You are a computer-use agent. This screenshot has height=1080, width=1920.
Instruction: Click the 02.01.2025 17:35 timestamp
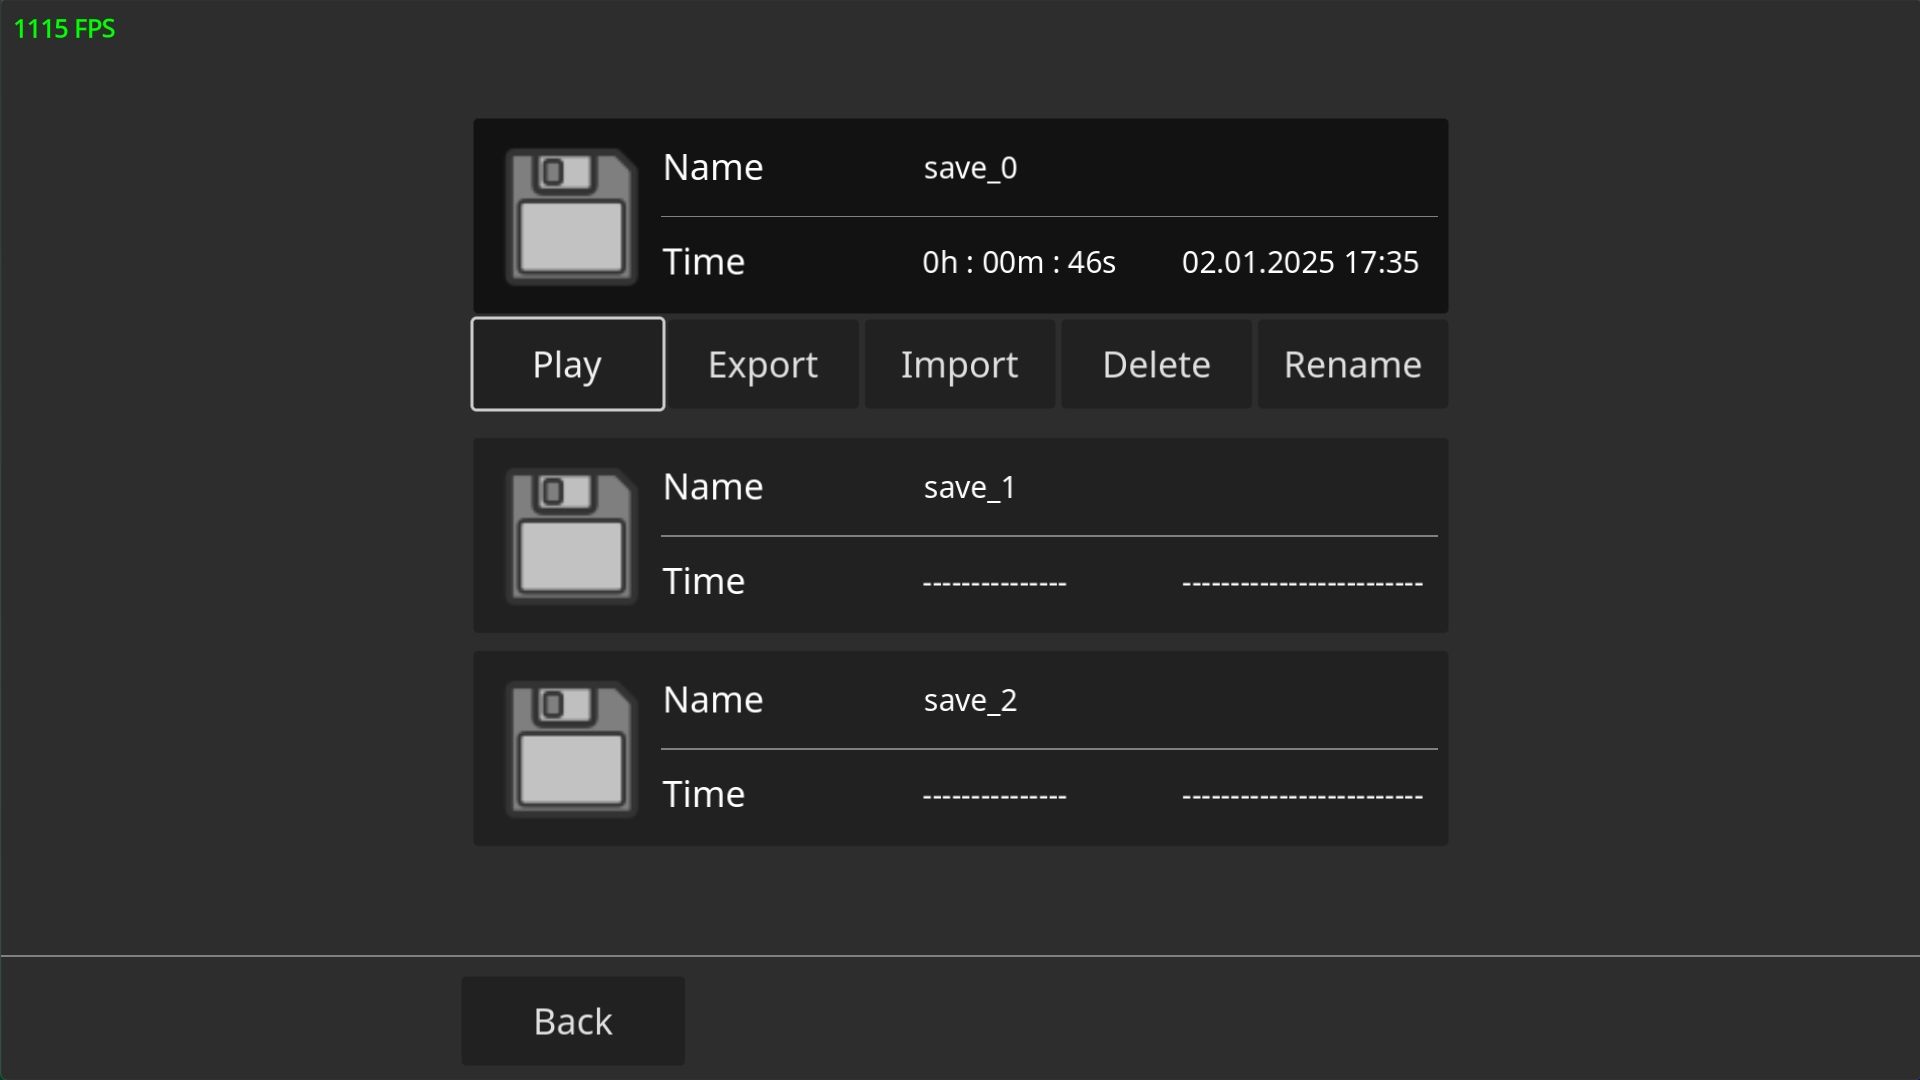coord(1300,262)
